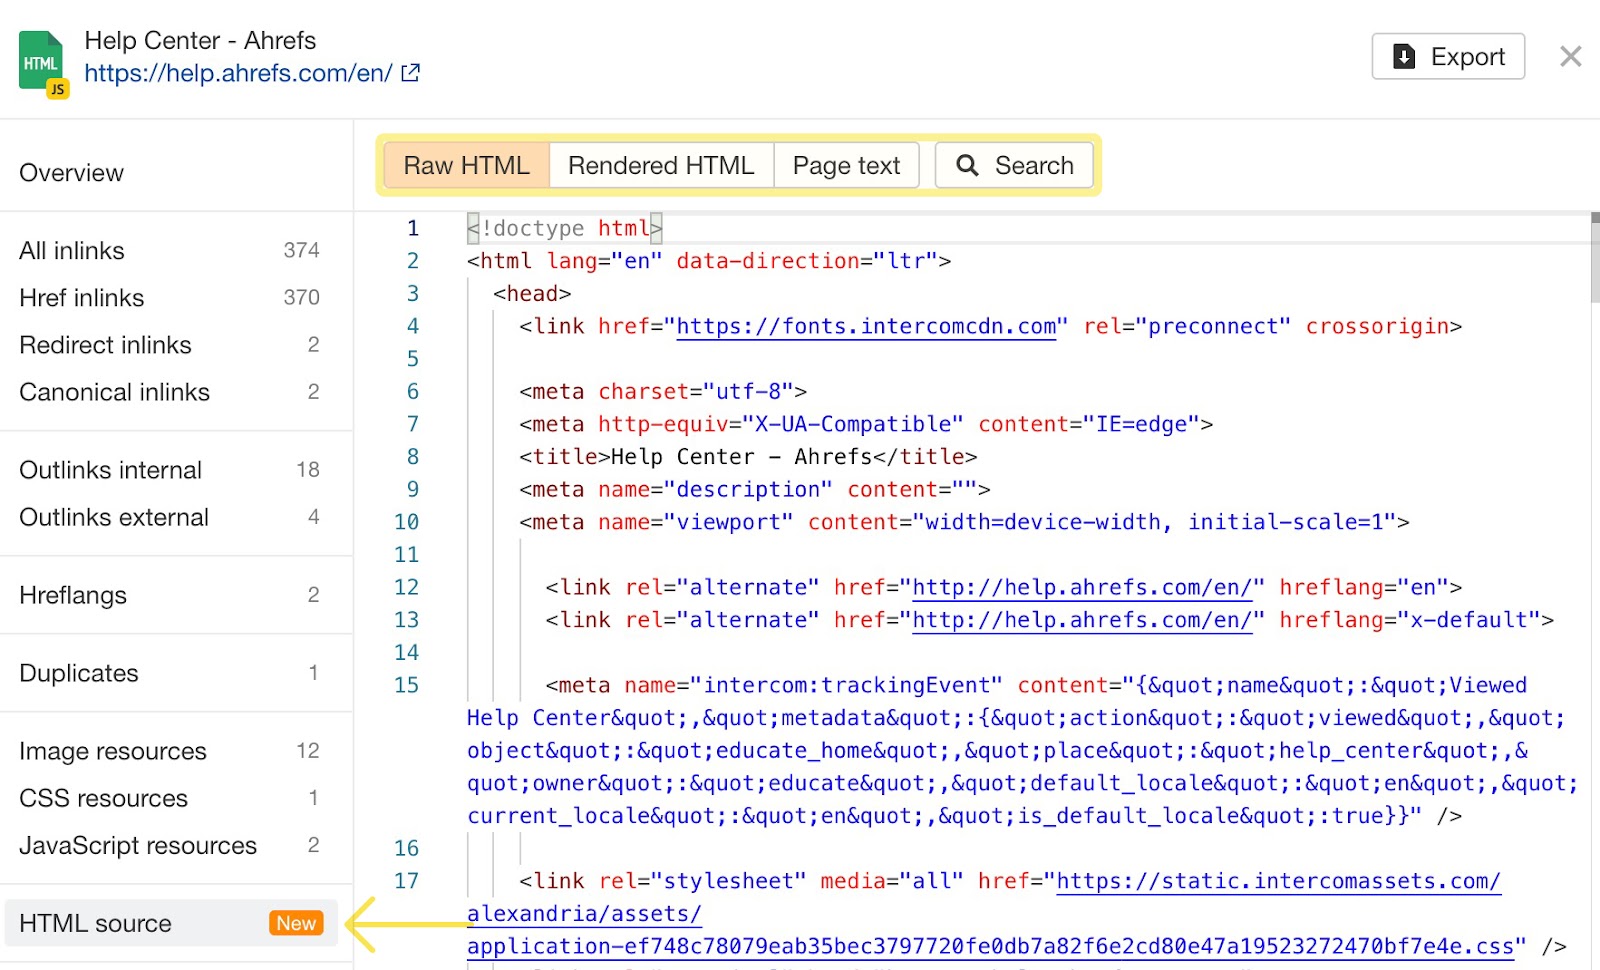This screenshot has width=1600, height=970.
Task: Click the 18 count beside Outlinks internal
Action: (308, 470)
